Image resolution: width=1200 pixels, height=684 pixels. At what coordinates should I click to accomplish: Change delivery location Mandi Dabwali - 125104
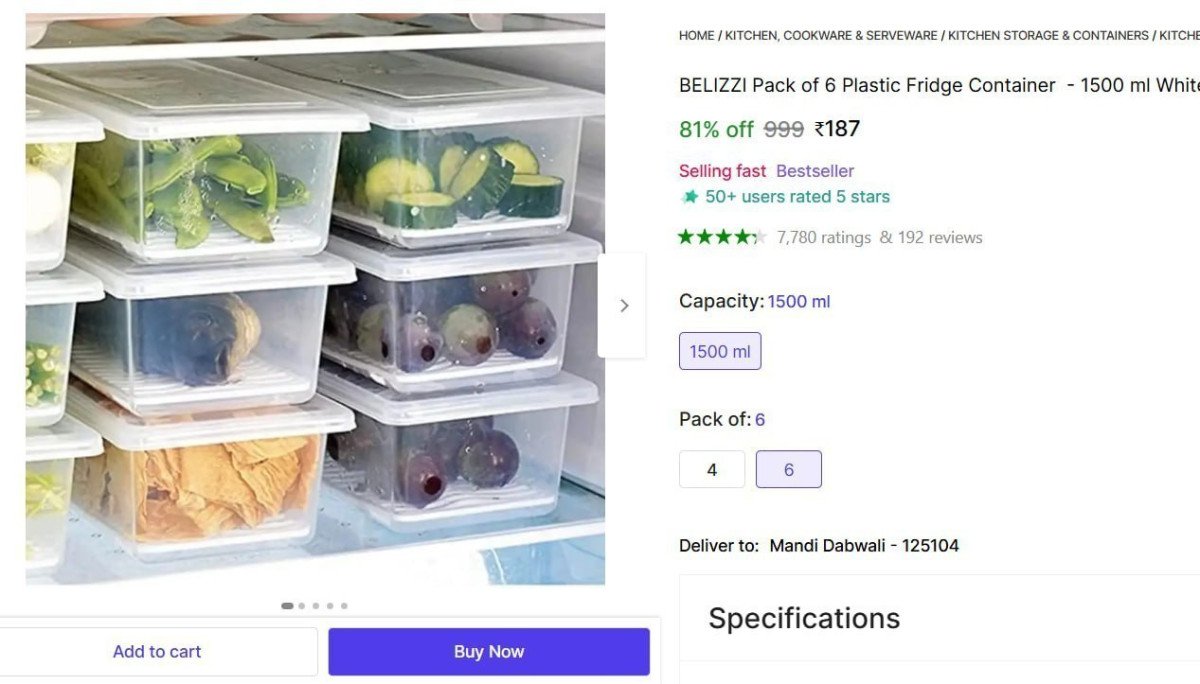click(864, 545)
